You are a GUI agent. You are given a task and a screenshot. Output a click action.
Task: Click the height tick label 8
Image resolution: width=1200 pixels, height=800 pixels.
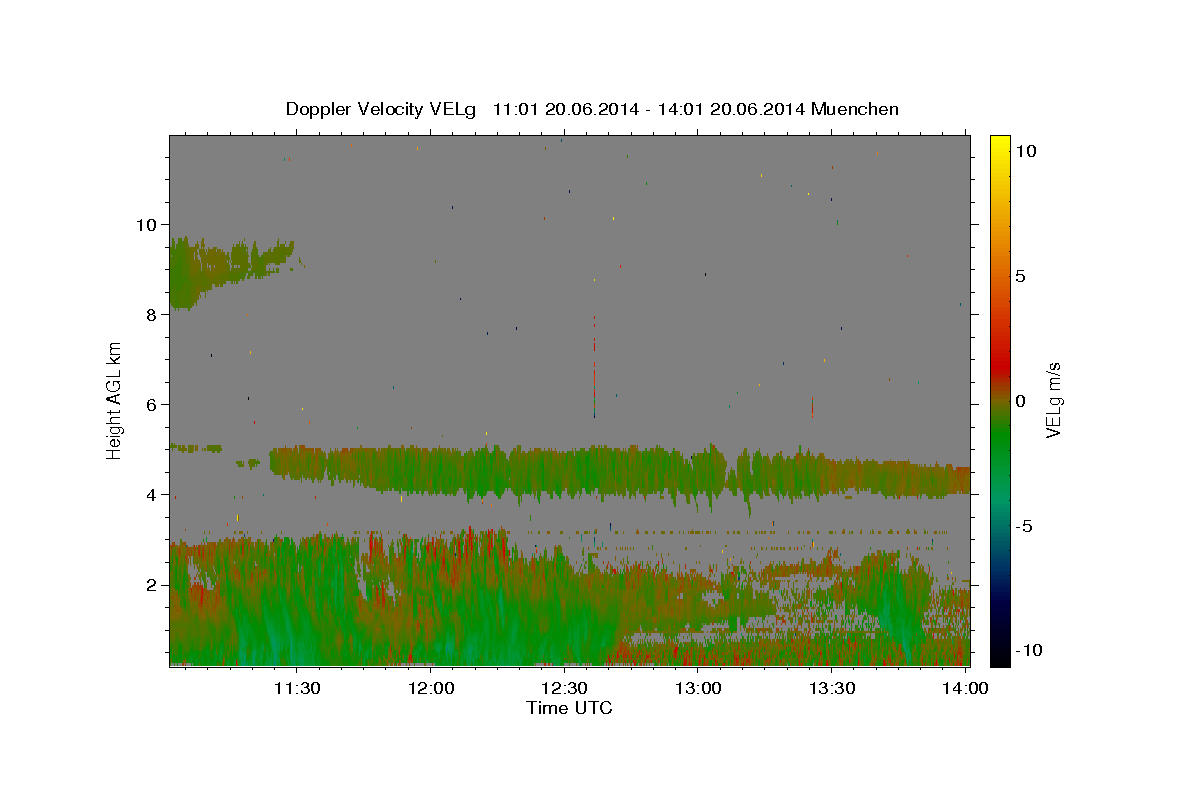coord(154,314)
